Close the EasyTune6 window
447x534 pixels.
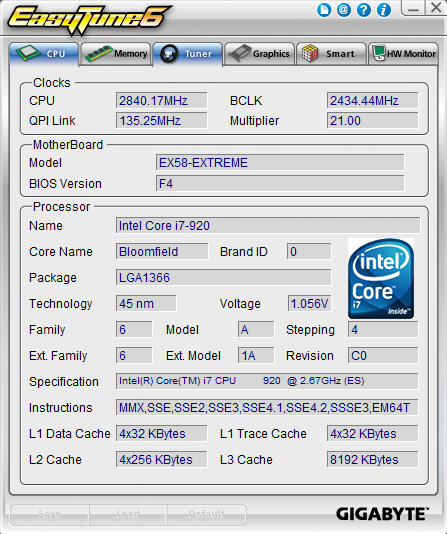[x=436, y=7]
